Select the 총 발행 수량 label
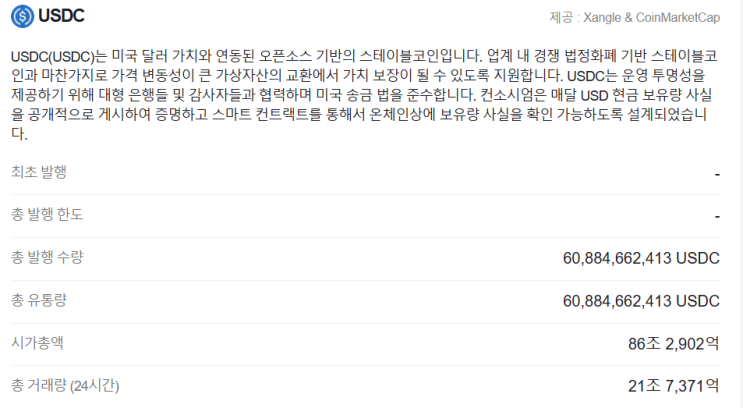Screen dimensions: 743x408 pyautogui.click(x=47, y=257)
